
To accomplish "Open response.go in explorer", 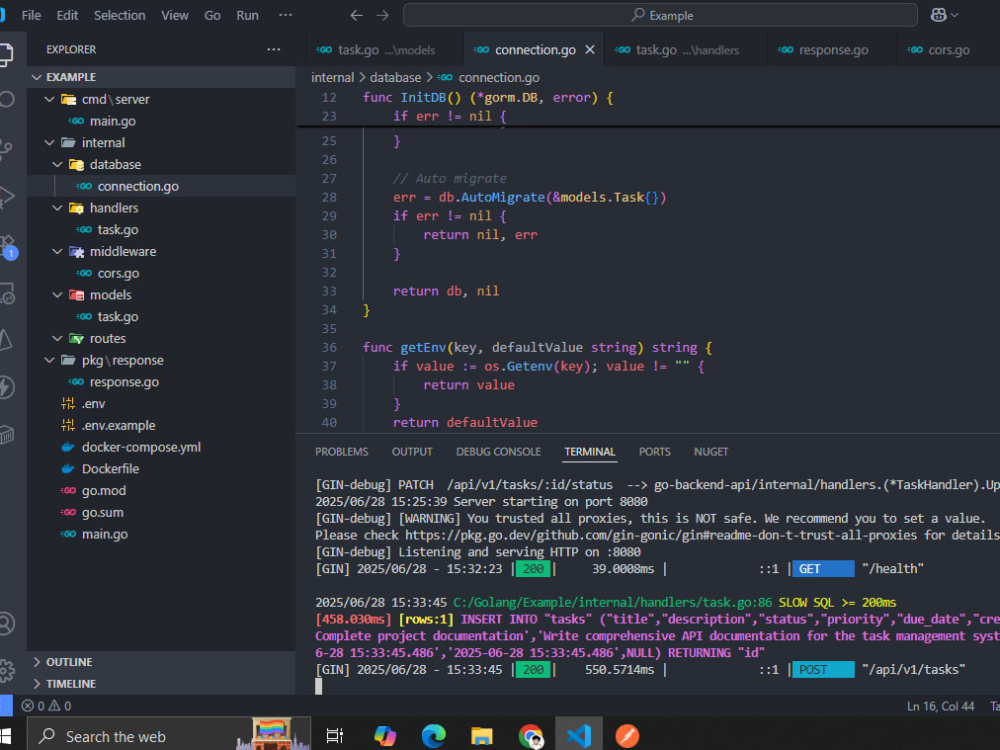I will coord(161,382).
